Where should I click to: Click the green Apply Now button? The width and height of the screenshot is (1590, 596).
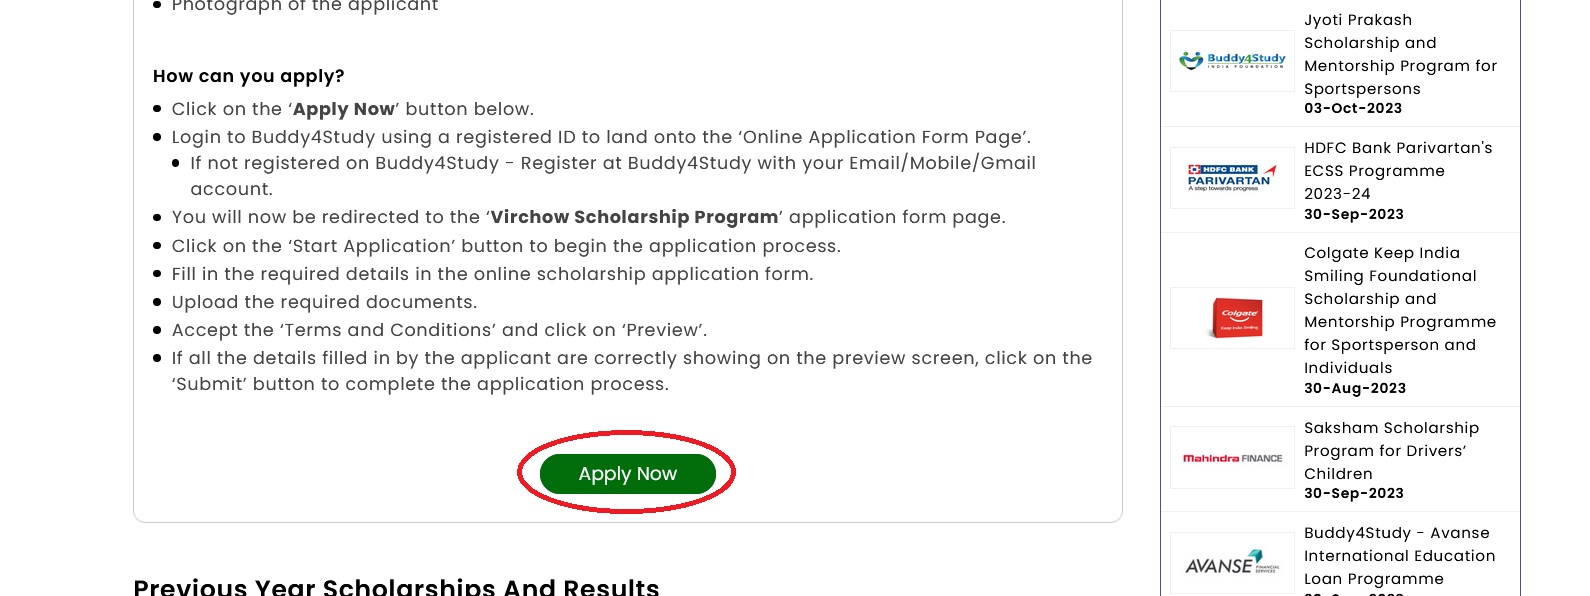627,474
